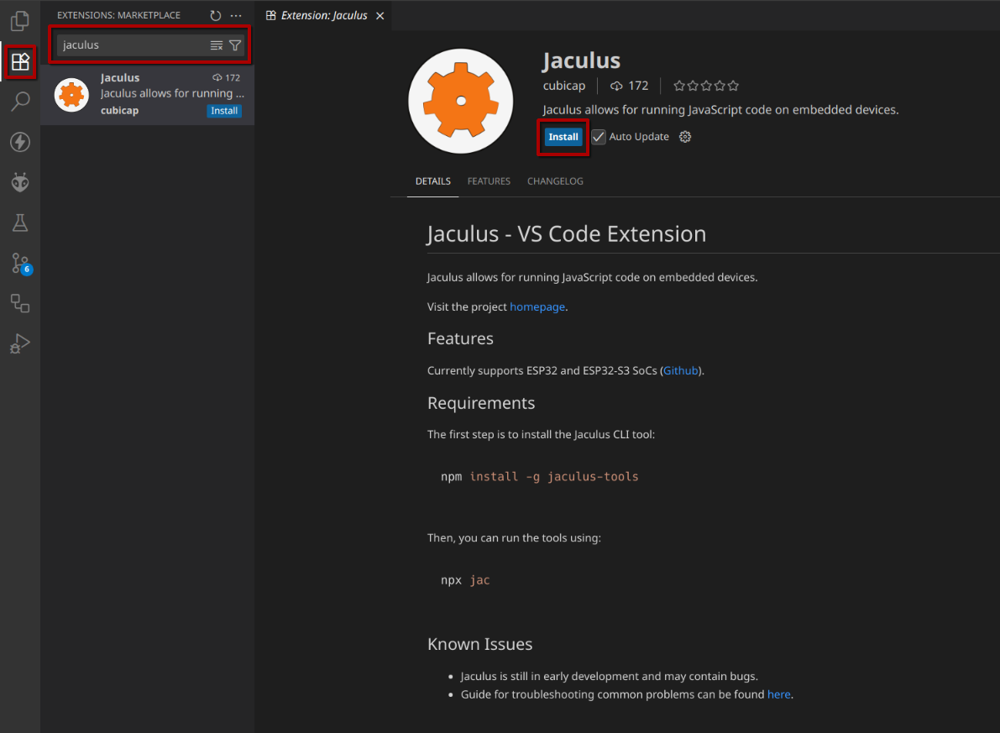Open the Search view in activity bar
Screen dimensions: 1000x733
(20, 101)
